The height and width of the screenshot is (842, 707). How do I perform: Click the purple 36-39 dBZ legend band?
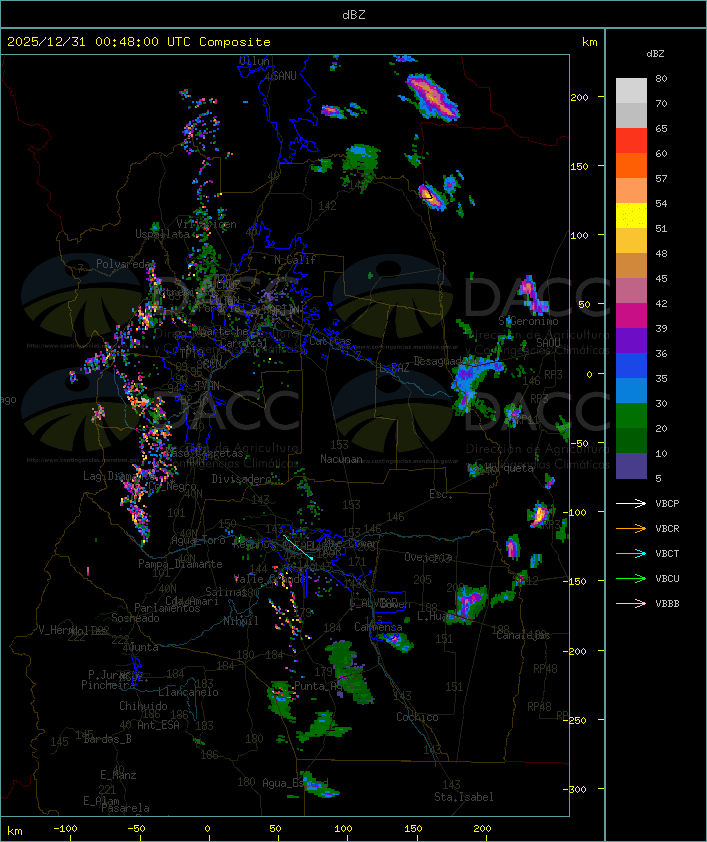click(x=631, y=340)
